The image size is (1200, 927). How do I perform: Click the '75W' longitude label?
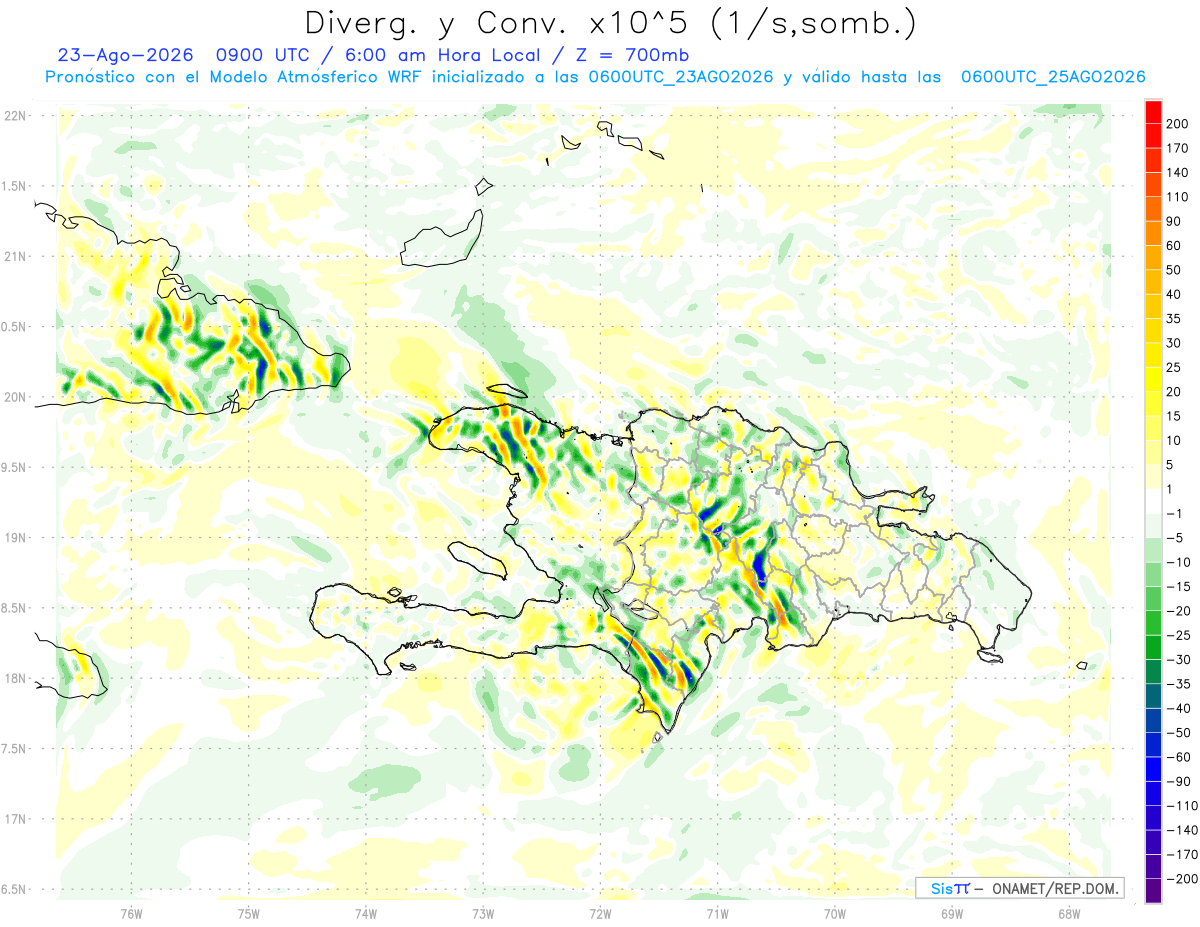pos(249,913)
